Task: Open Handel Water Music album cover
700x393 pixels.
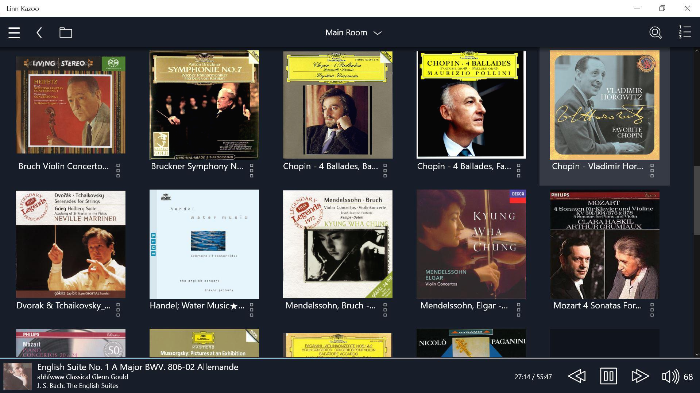Action: point(204,244)
